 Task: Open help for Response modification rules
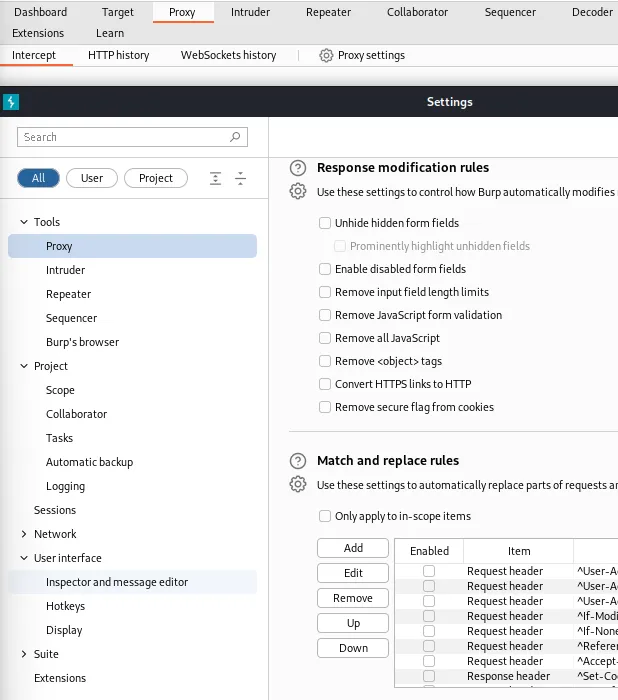[x=298, y=168]
